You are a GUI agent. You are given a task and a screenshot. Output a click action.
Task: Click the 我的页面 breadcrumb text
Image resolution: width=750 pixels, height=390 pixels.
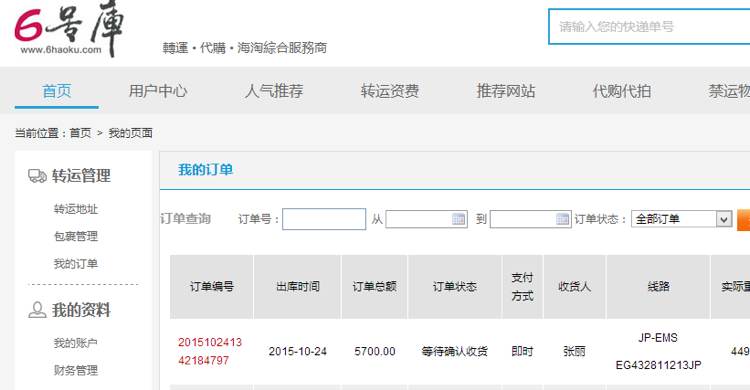(131, 133)
